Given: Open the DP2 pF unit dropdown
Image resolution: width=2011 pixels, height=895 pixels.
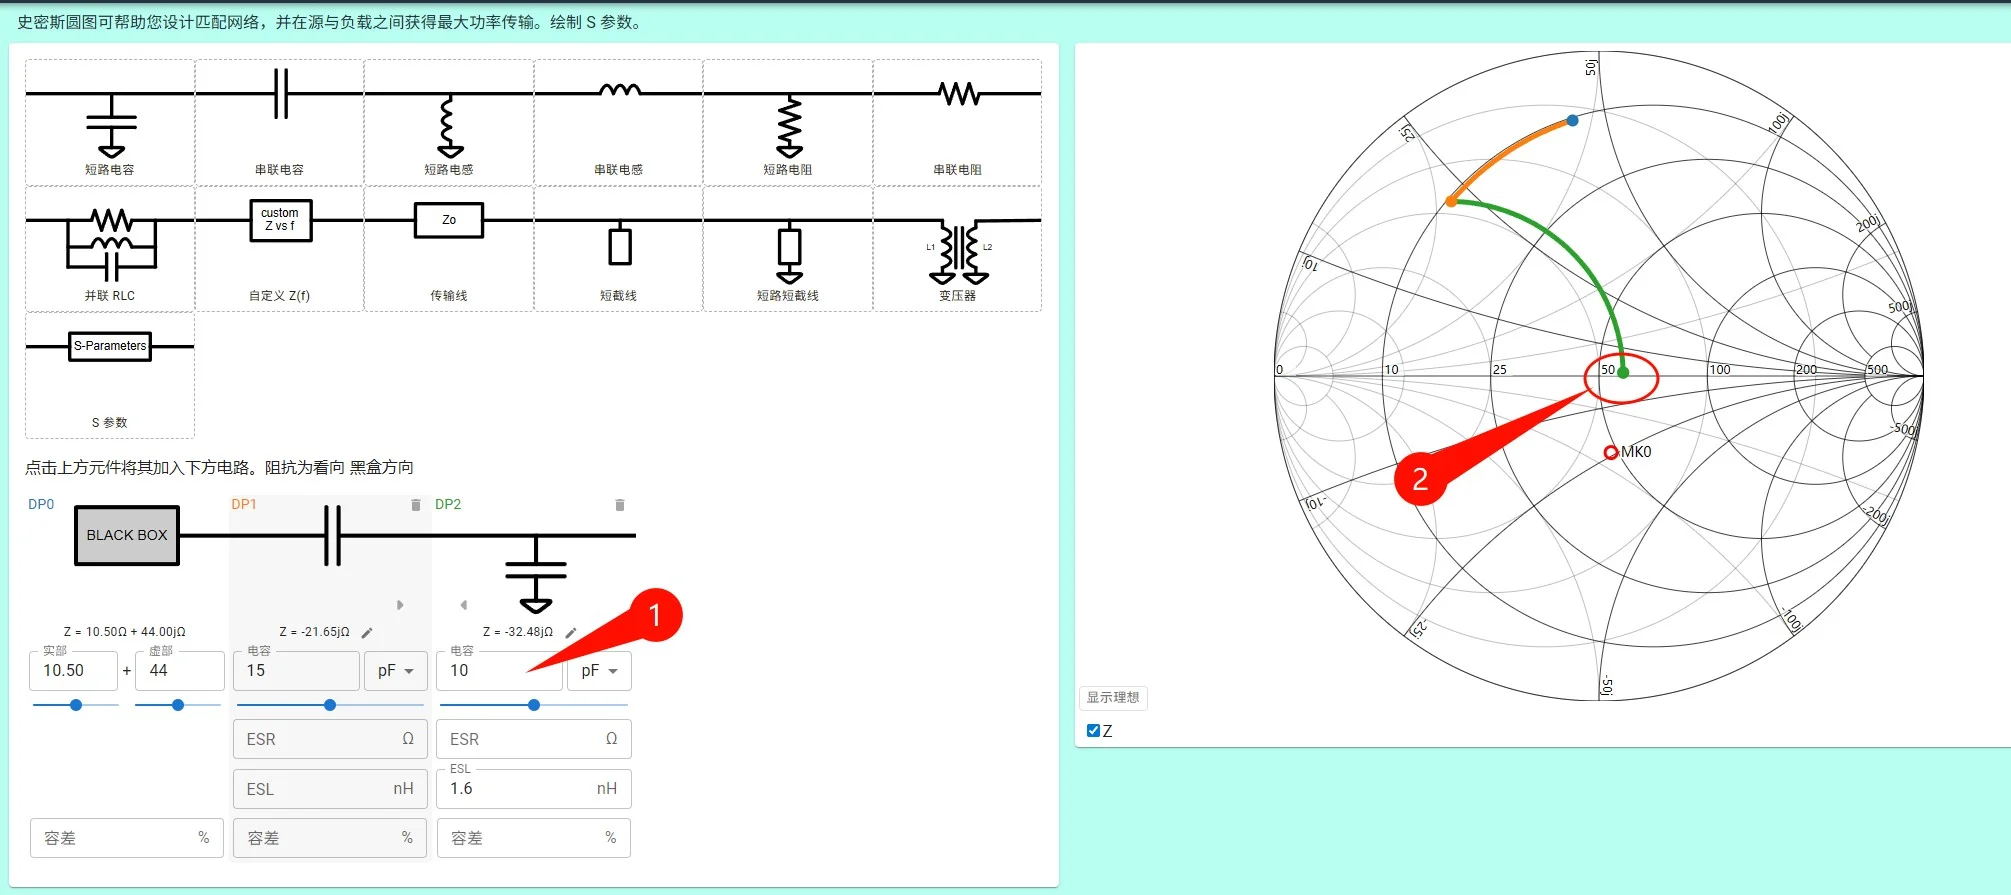Looking at the screenshot, I should point(600,671).
